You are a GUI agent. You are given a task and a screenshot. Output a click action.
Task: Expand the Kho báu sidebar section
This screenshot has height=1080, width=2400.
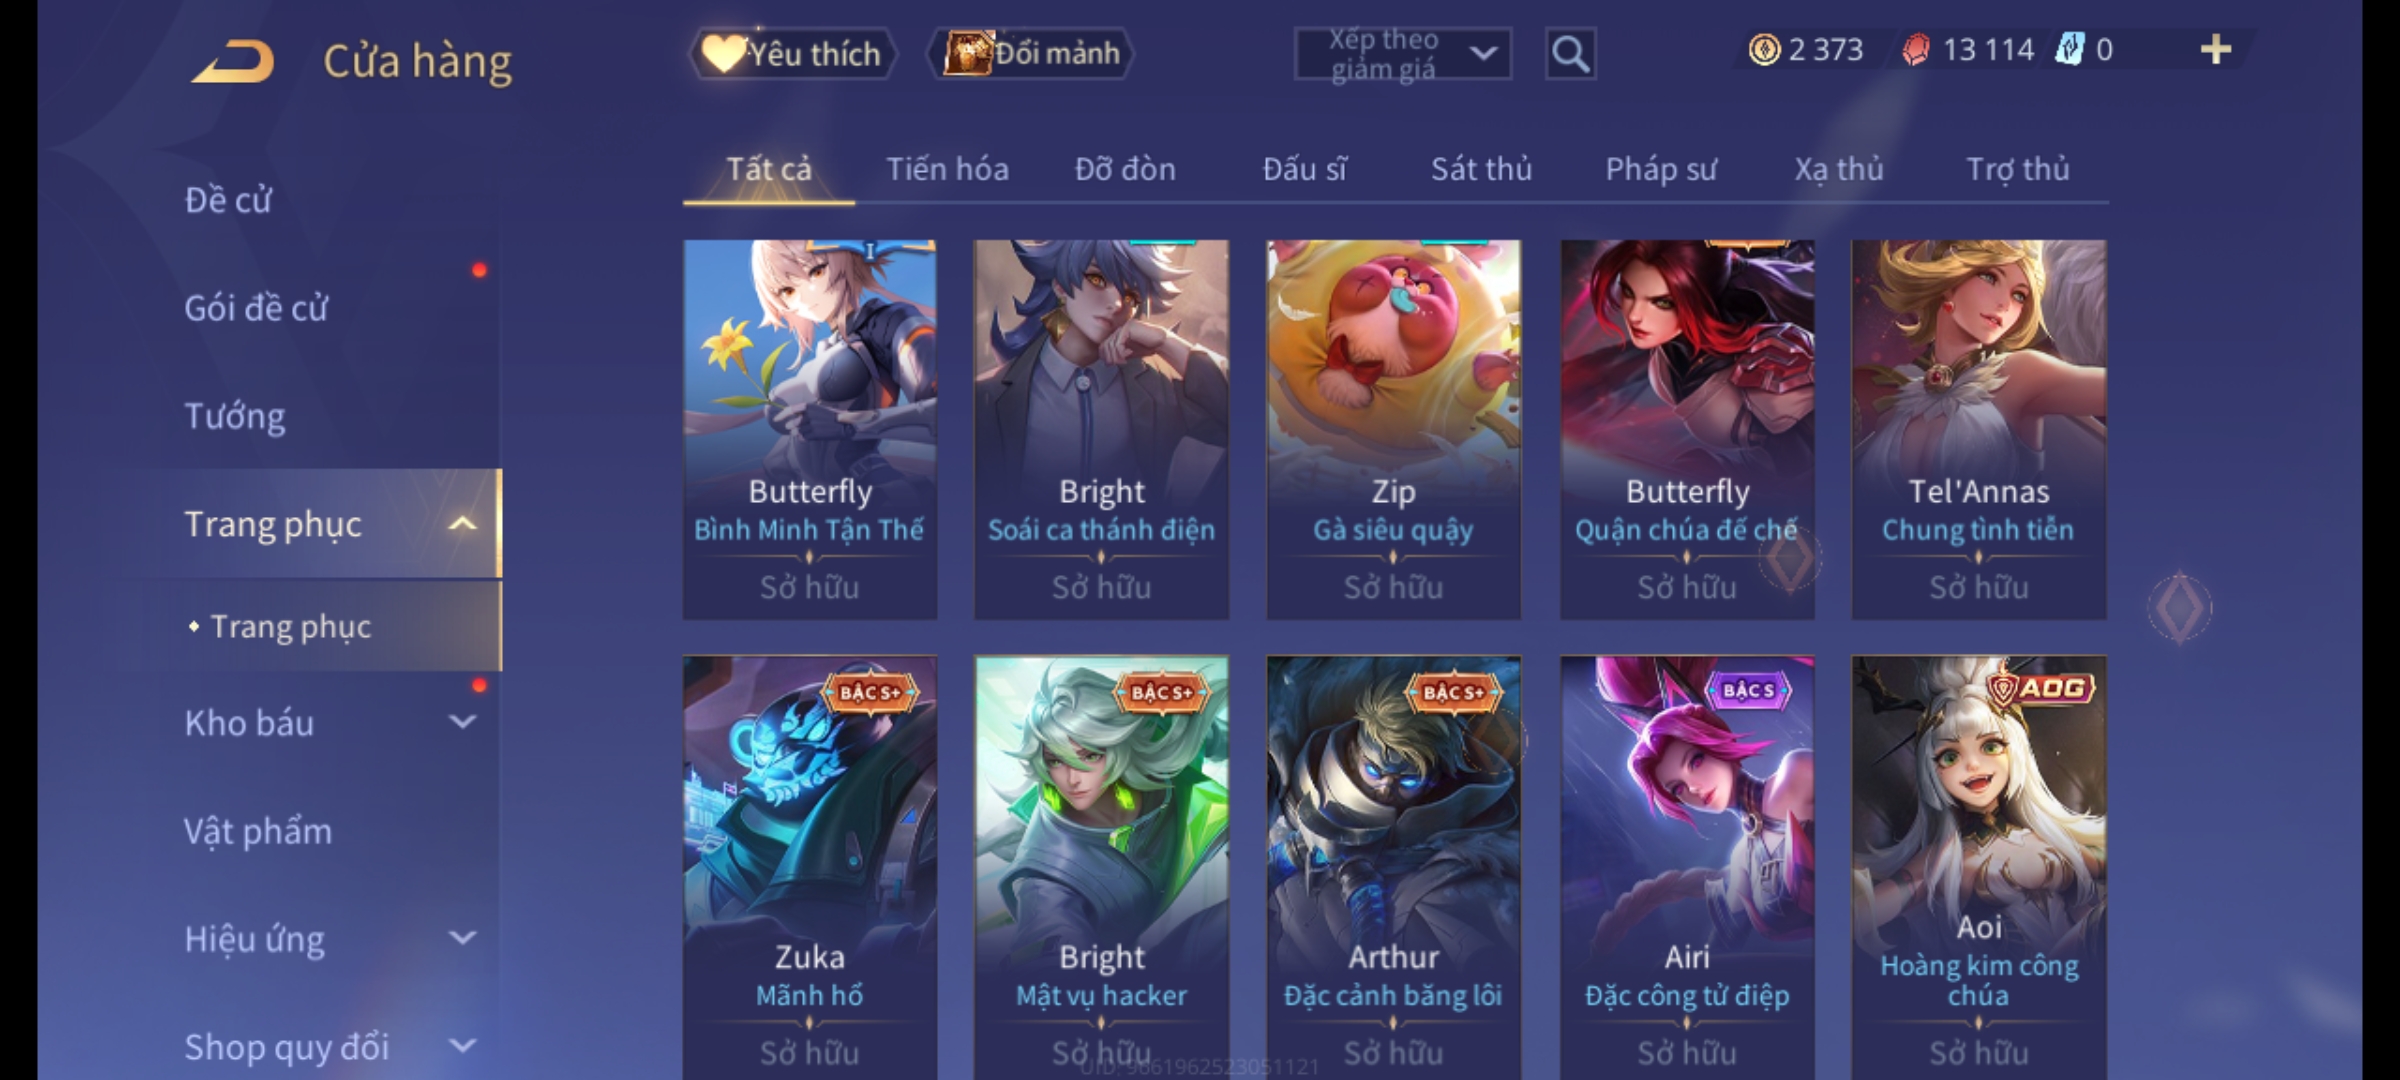tap(462, 722)
